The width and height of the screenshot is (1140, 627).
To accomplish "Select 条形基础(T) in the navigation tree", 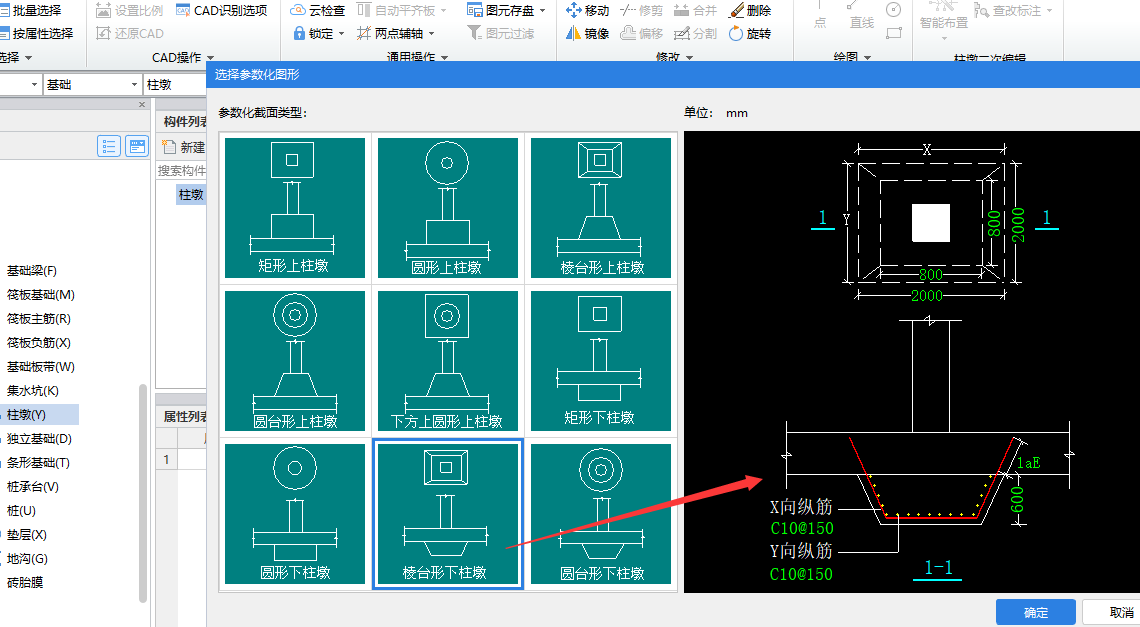I will 39,463.
